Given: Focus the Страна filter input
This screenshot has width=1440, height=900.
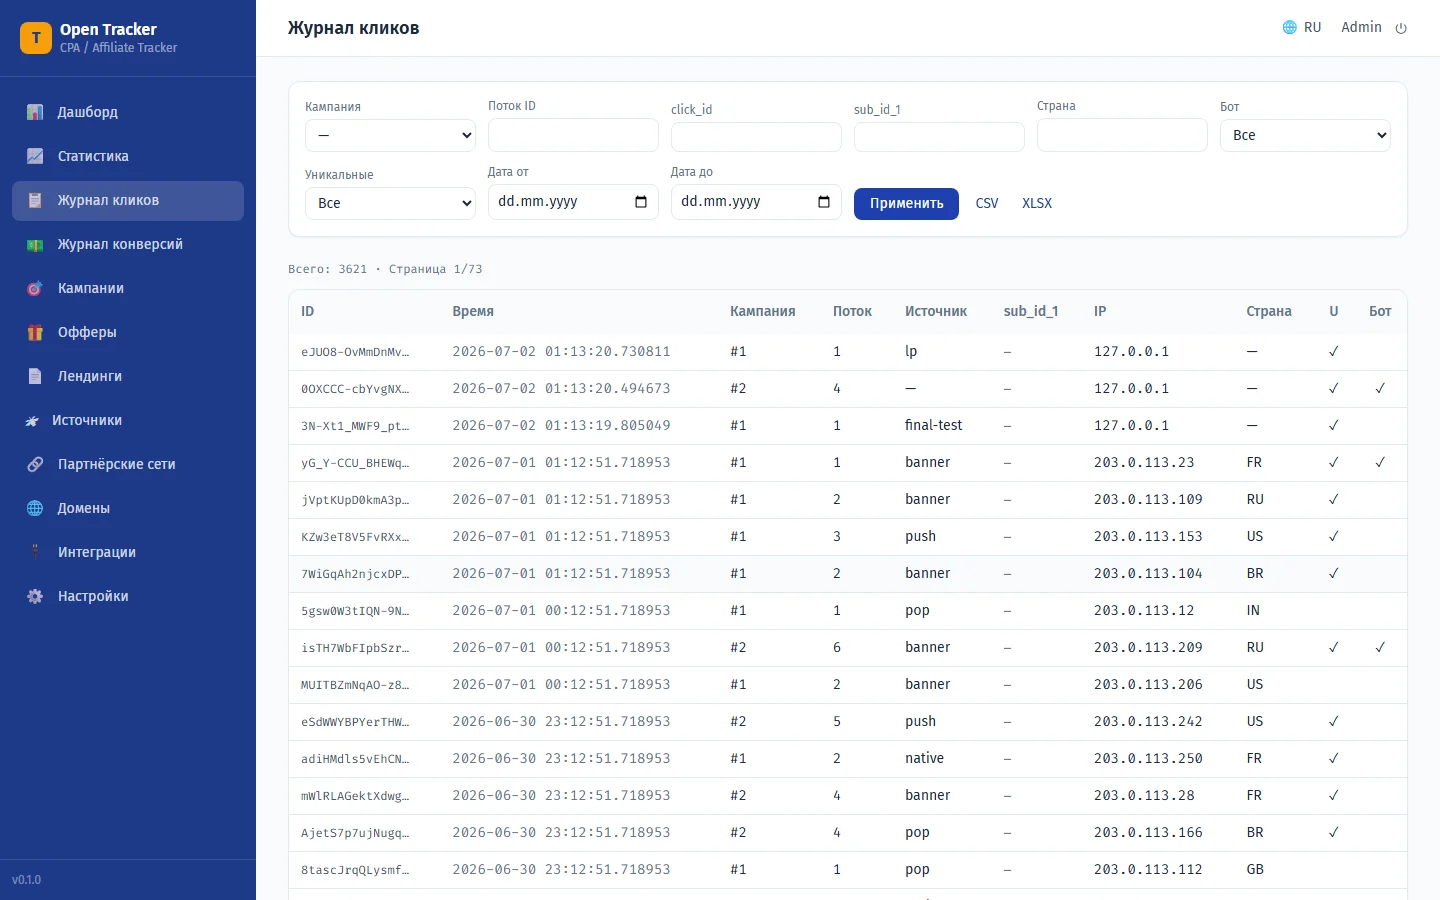Looking at the screenshot, I should 1122,135.
